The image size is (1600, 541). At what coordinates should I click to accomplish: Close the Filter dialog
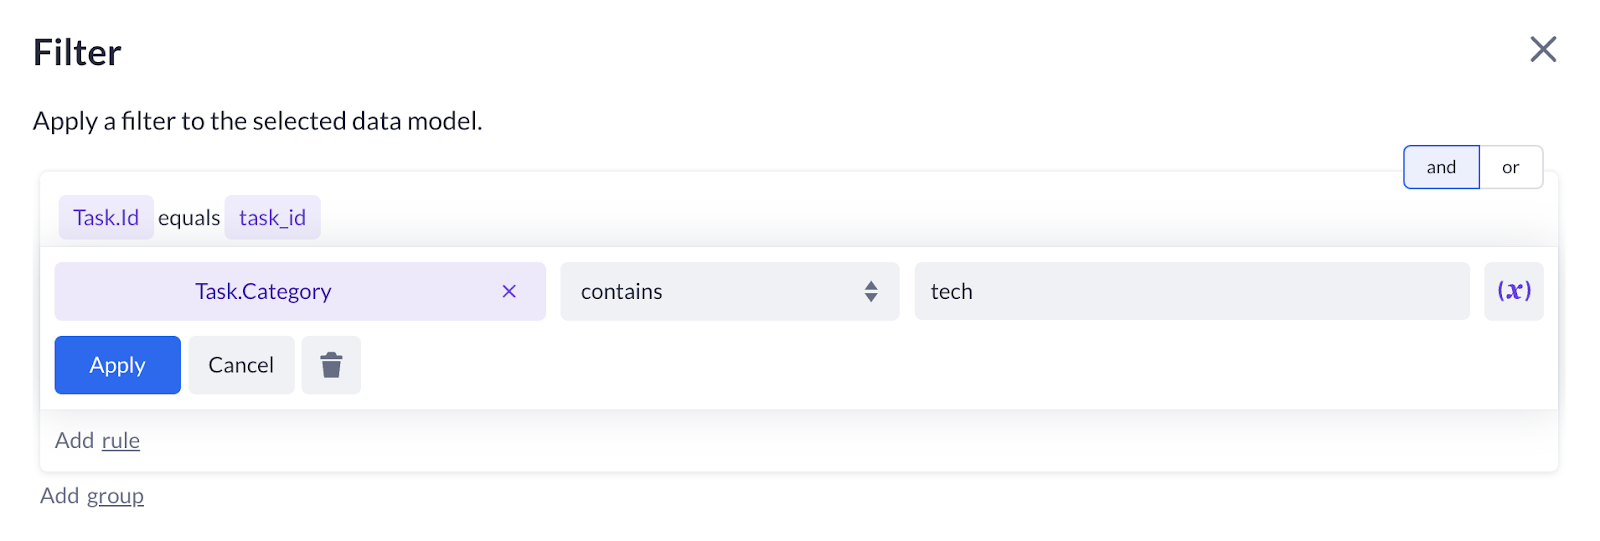[1543, 49]
